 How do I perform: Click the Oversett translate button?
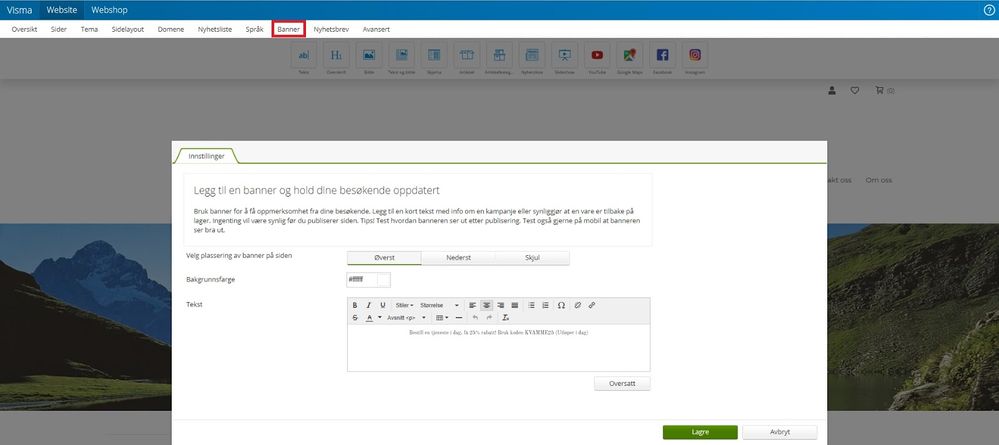622,384
